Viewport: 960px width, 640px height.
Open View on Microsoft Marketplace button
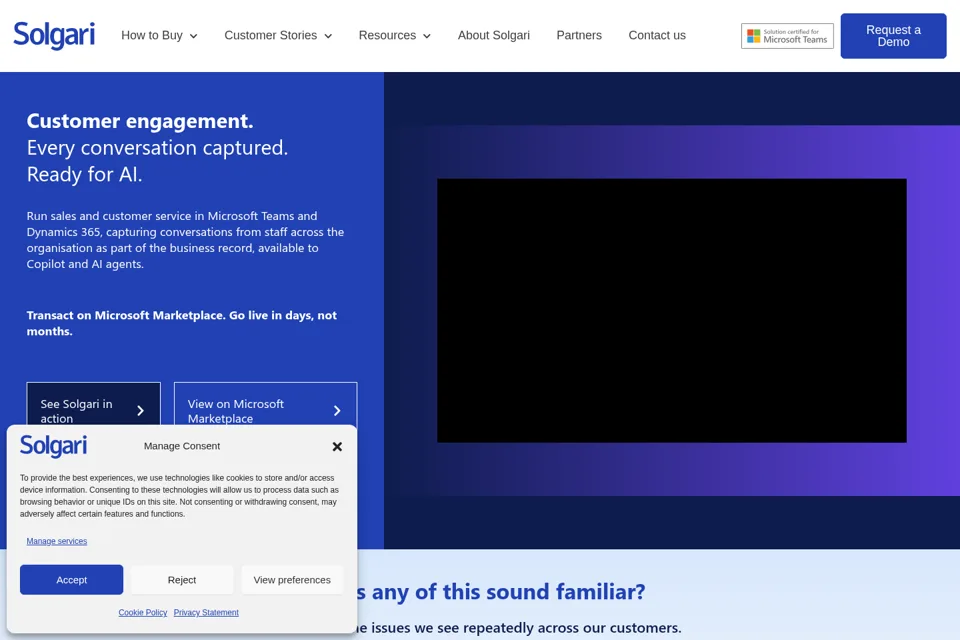pyautogui.click(x=265, y=404)
